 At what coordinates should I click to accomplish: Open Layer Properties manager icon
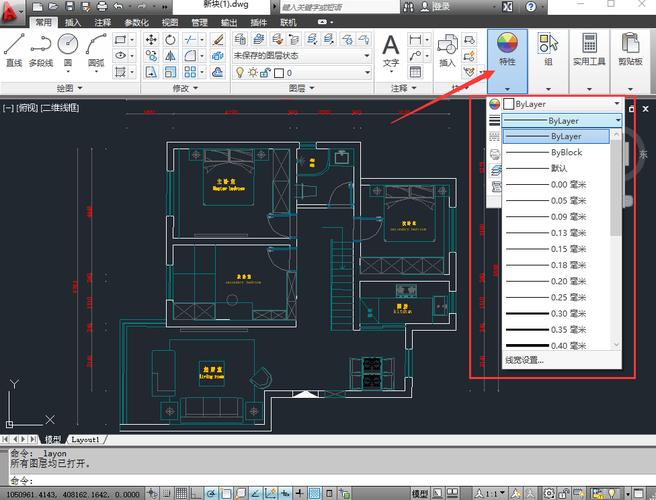240,40
